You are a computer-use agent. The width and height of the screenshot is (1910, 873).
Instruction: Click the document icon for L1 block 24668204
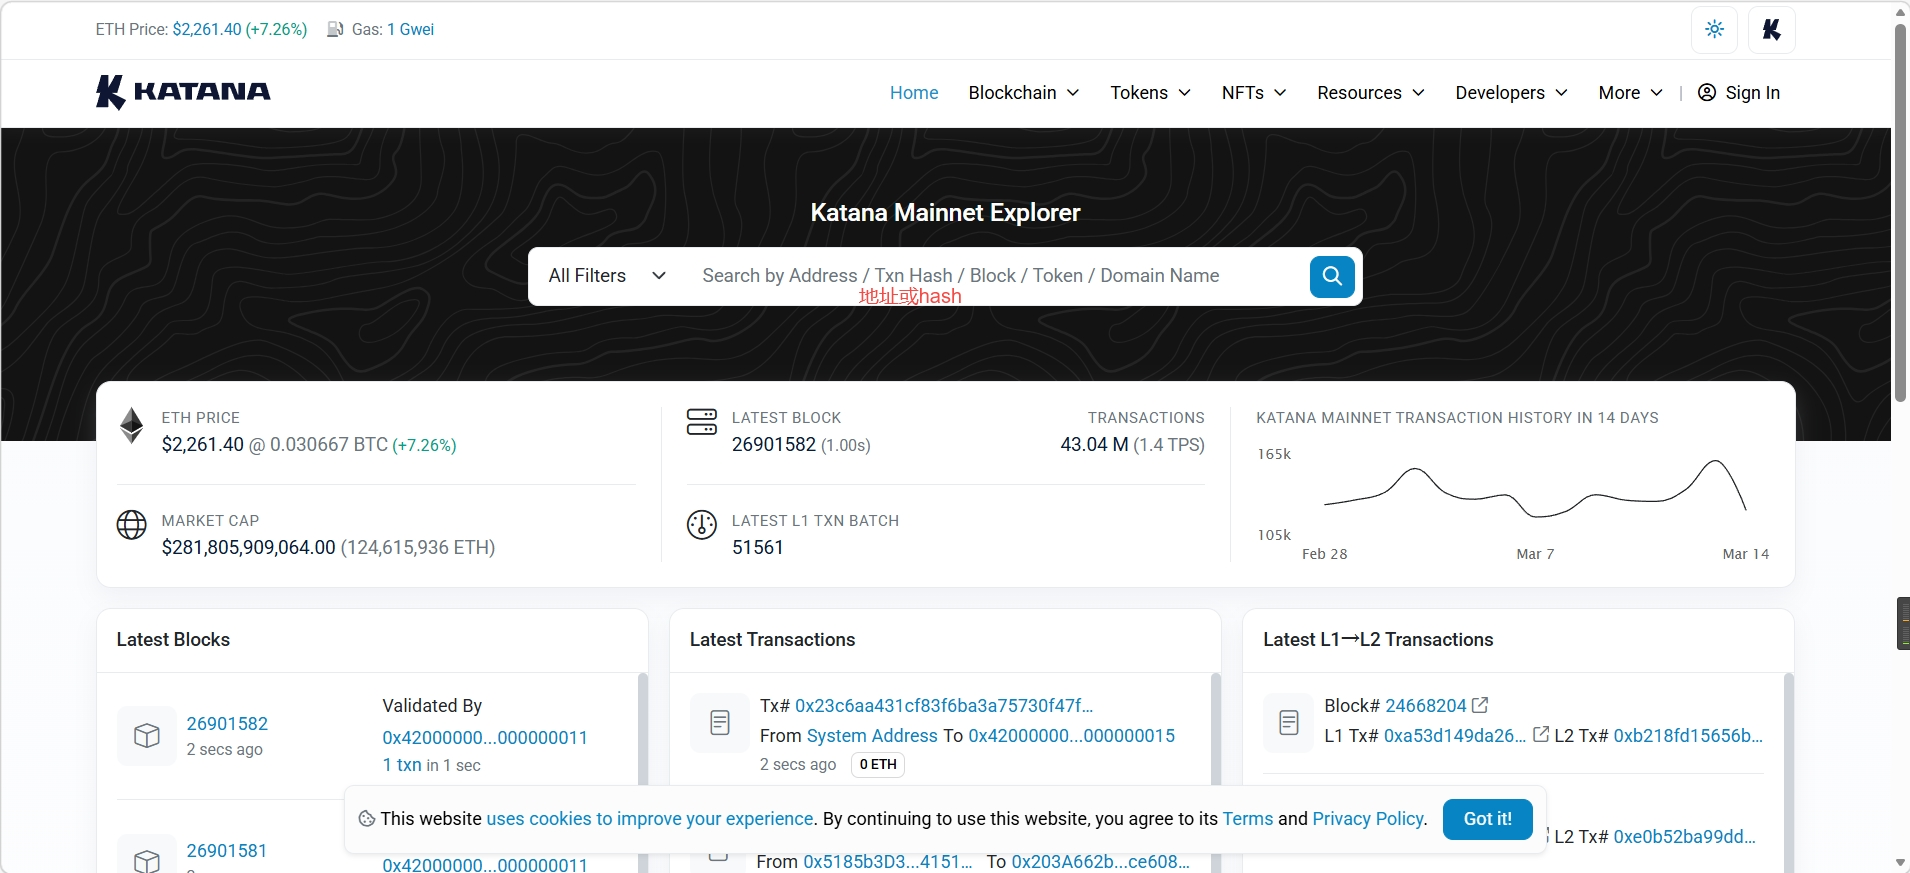(1289, 723)
